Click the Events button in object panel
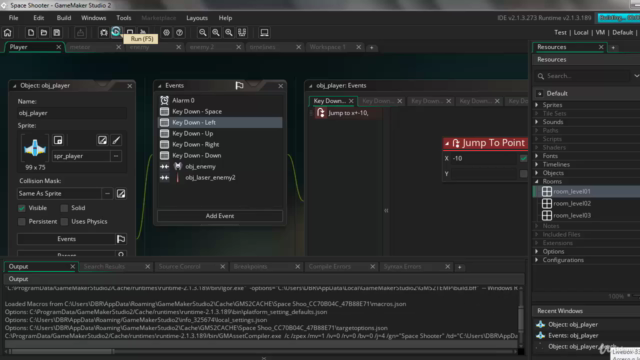Screen dimensions: 640x360 point(67,239)
